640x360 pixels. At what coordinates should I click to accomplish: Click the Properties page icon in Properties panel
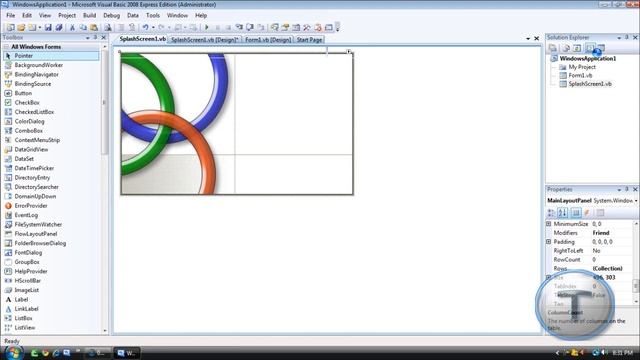coord(600,213)
